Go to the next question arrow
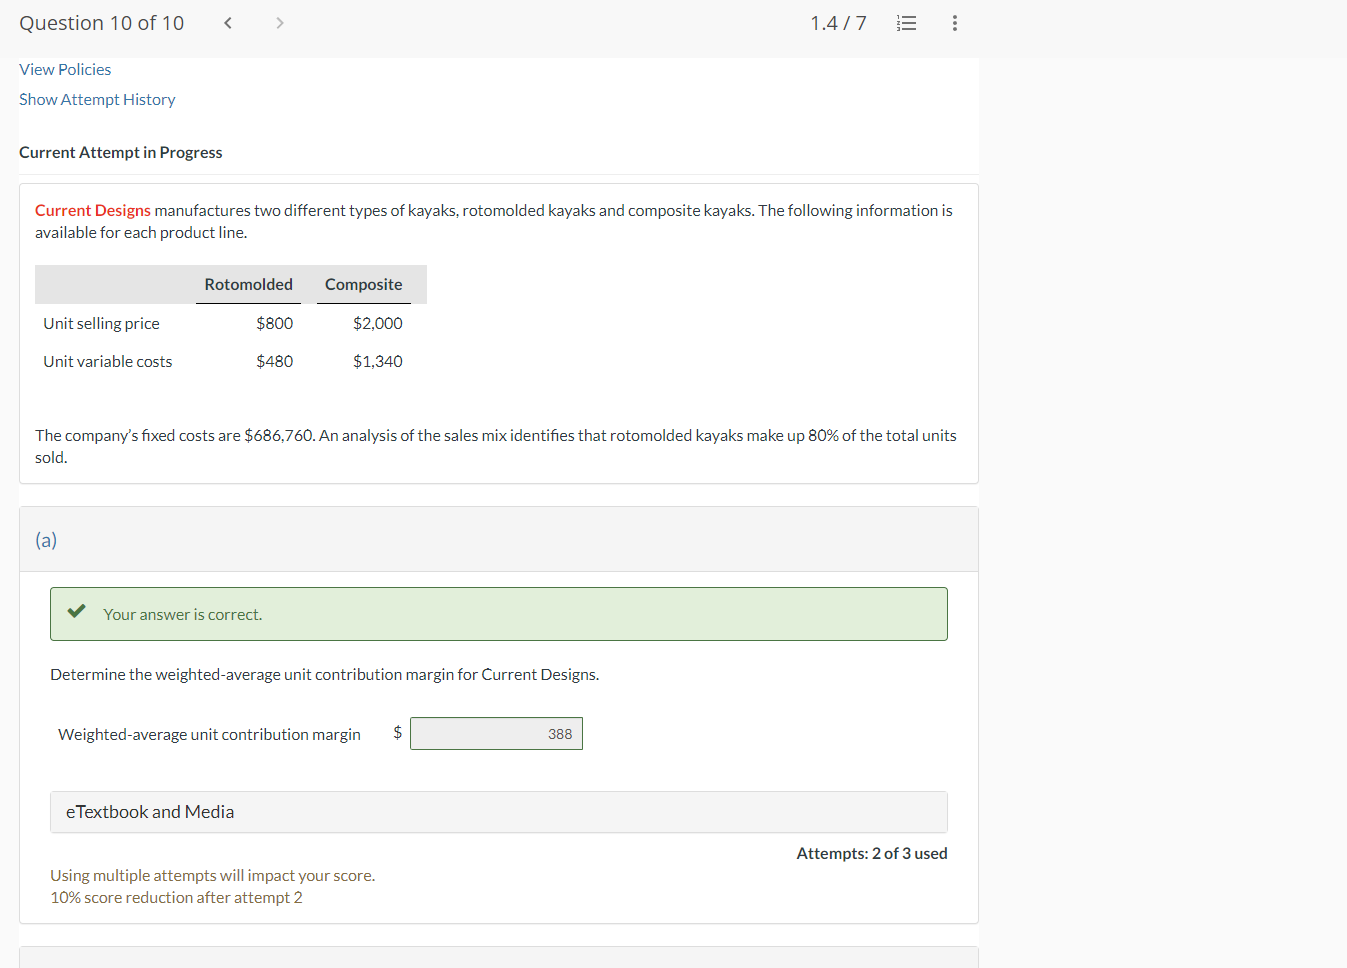 [x=280, y=23]
